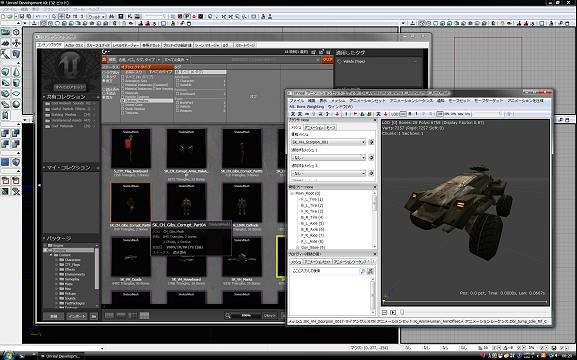Select the Cube brush builder
Image resolution: width=577 pixels, height=360 pixels.
tap(5, 72)
